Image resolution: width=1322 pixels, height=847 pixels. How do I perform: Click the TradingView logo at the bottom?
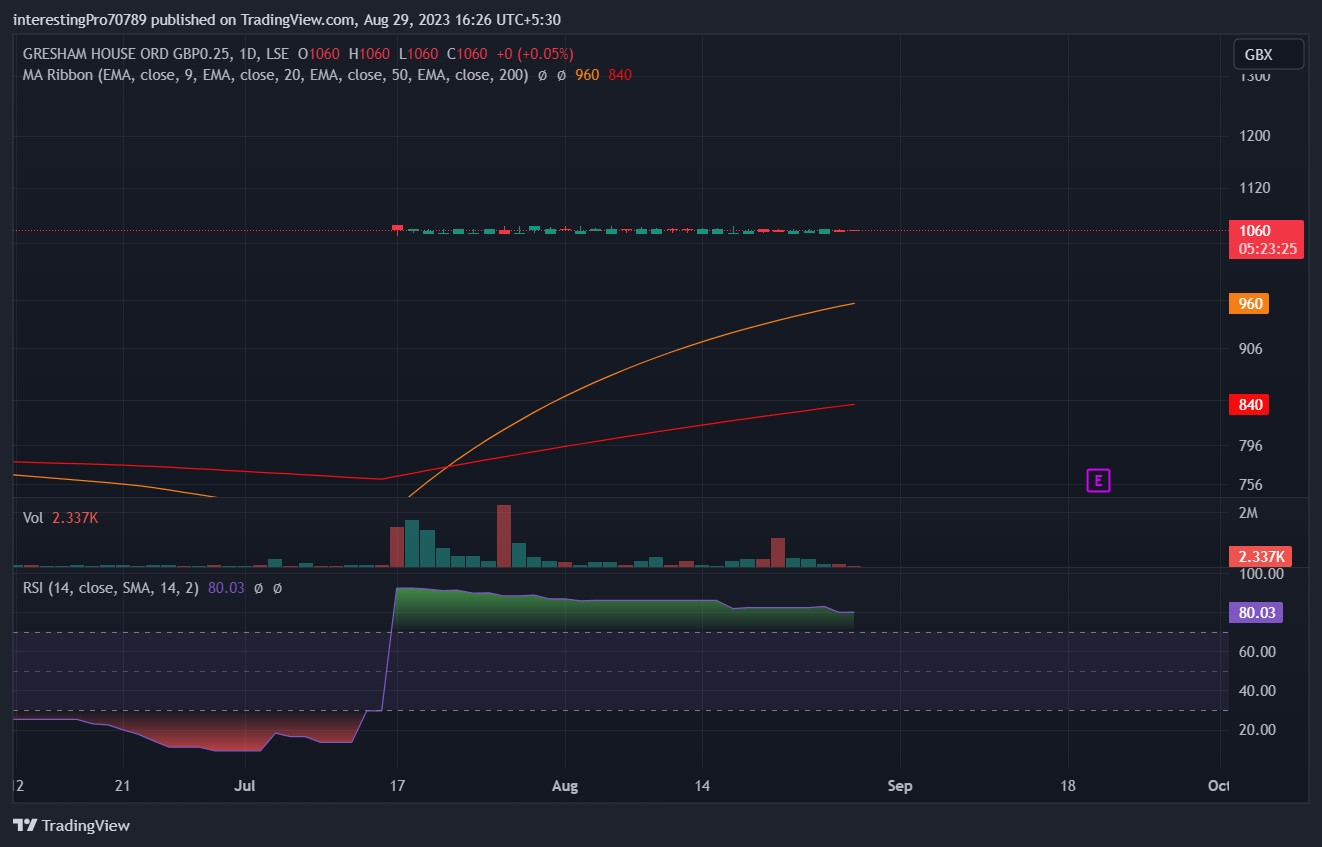(71, 826)
